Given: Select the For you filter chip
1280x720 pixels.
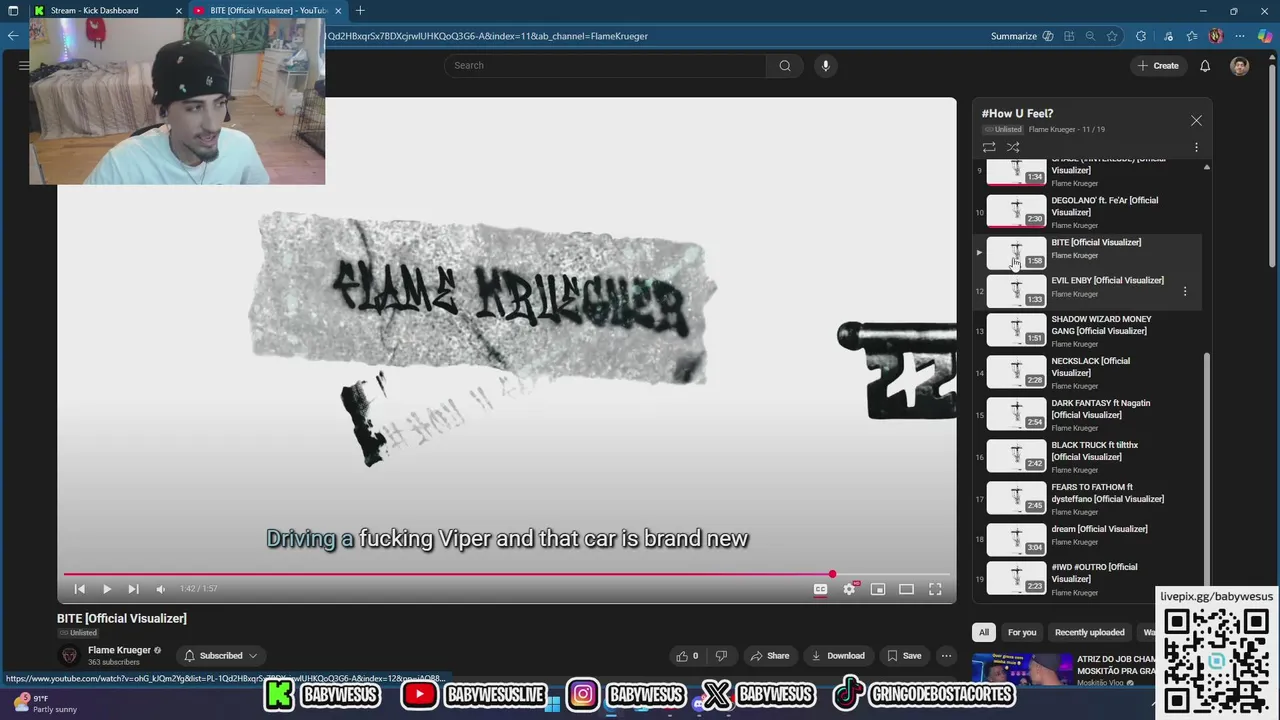Looking at the screenshot, I should pyautogui.click(x=1022, y=632).
